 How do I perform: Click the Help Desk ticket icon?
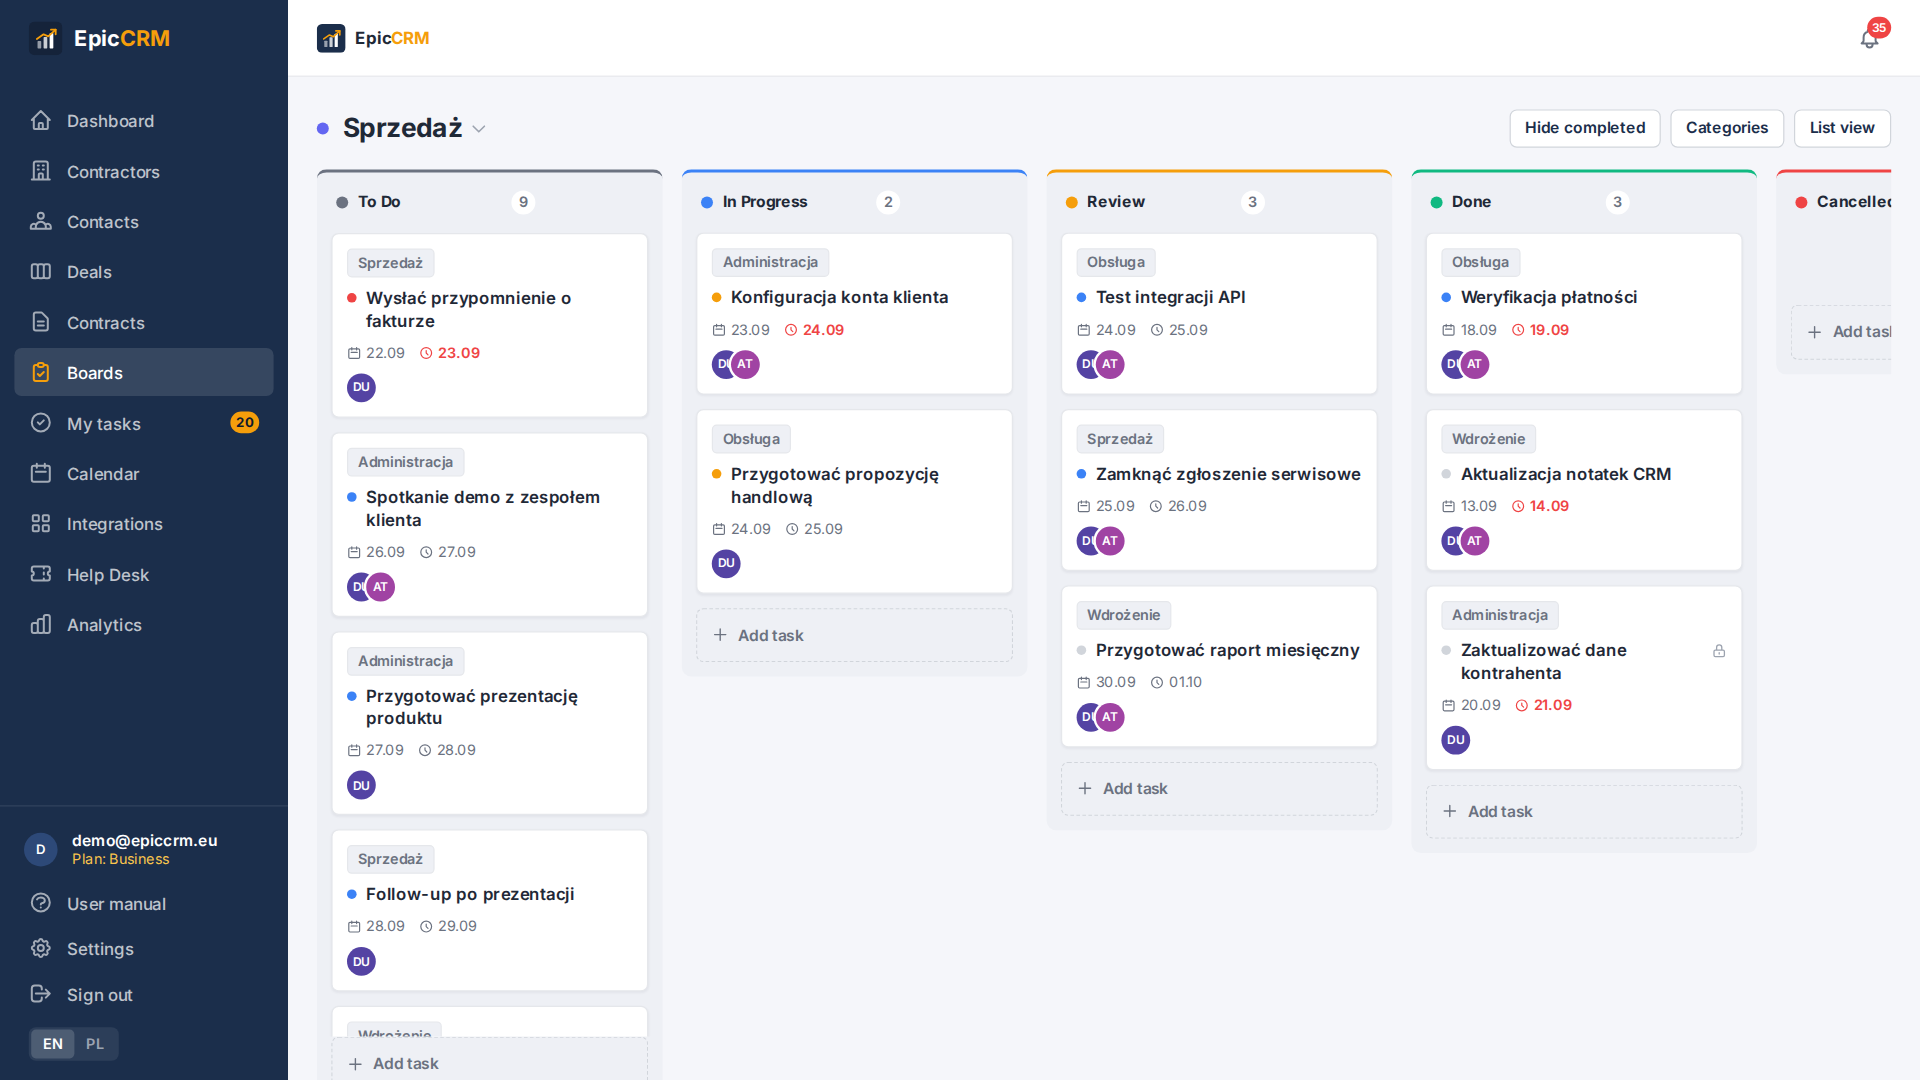coord(41,574)
